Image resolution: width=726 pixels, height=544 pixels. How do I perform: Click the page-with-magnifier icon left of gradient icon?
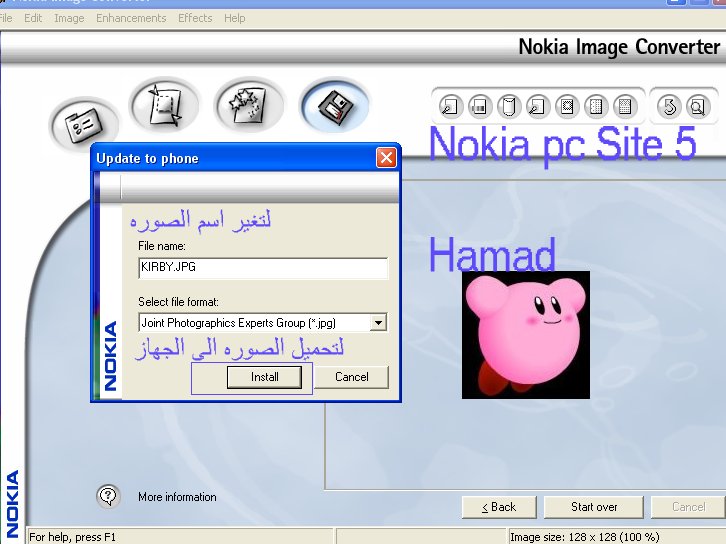[x=451, y=106]
